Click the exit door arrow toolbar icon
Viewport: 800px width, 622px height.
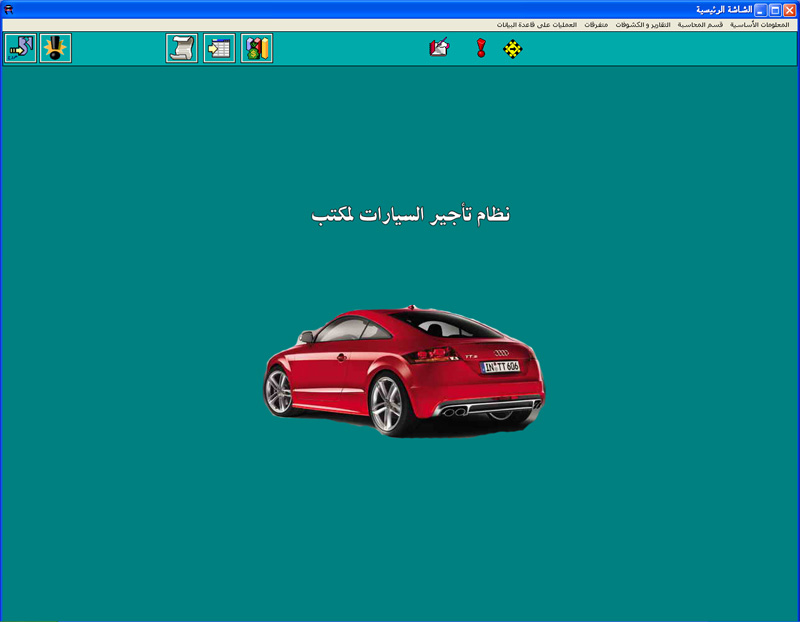pyautogui.click(x=20, y=48)
